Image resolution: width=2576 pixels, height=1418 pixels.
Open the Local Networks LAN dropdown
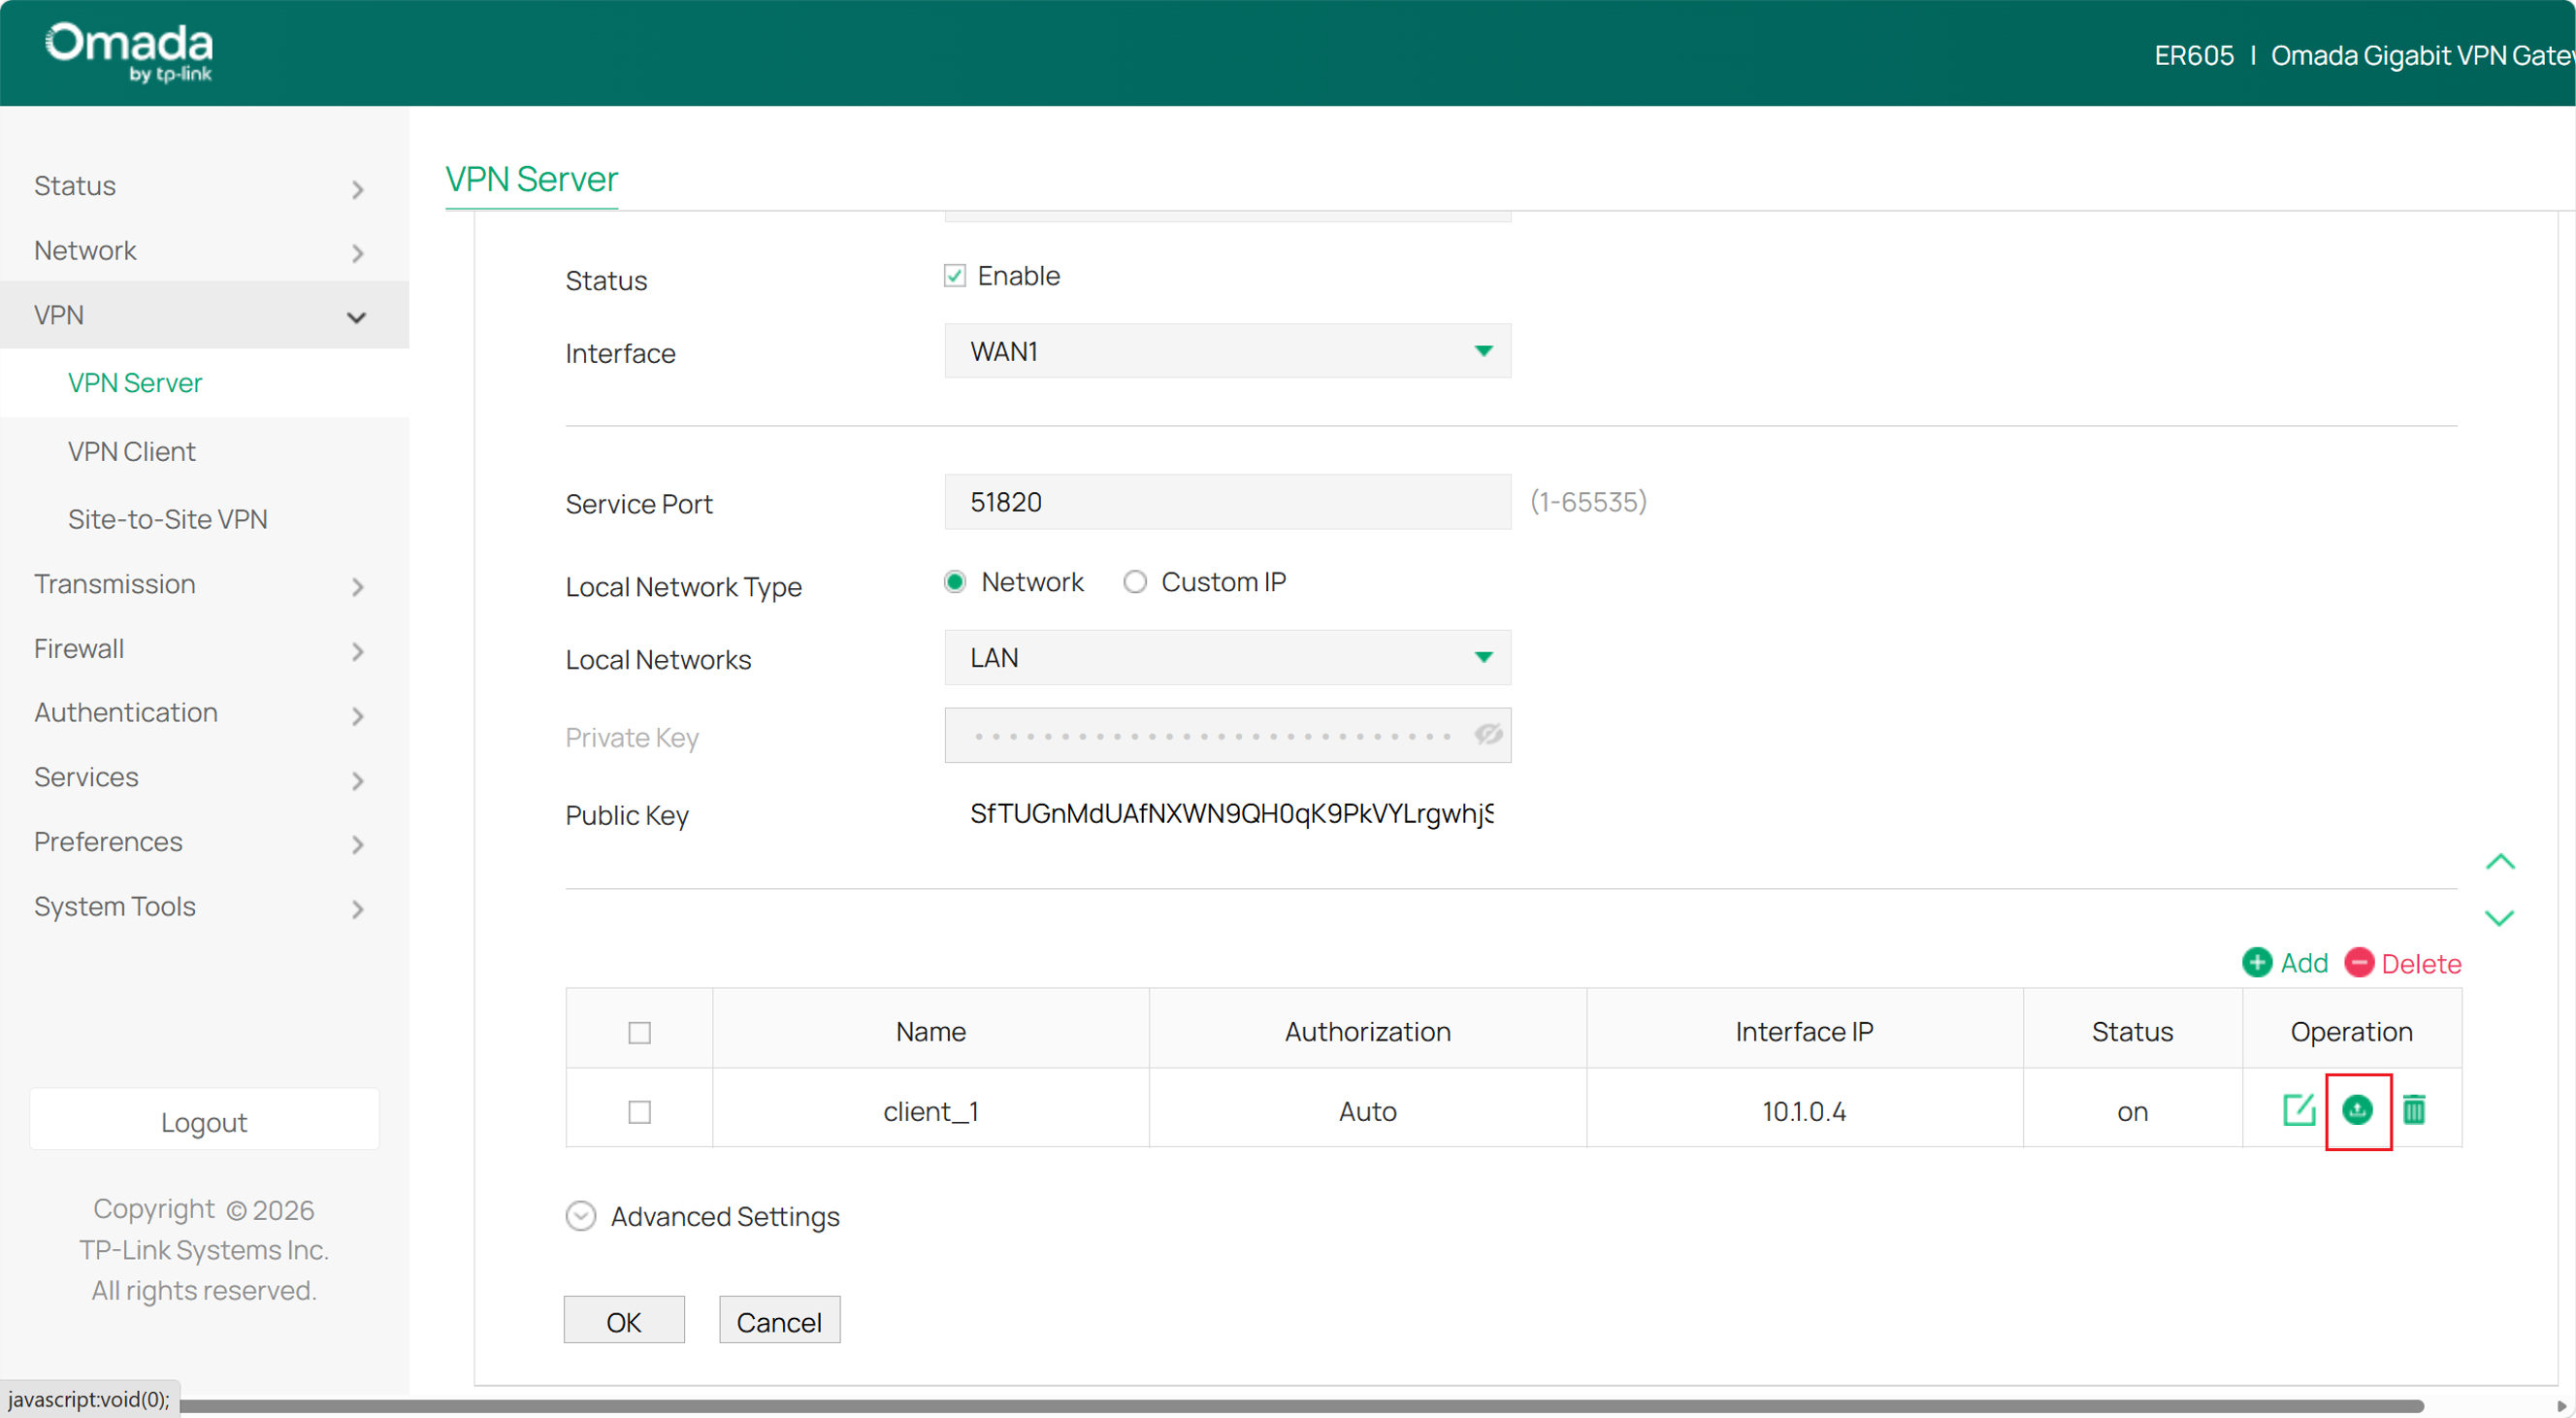pyautogui.click(x=1227, y=658)
